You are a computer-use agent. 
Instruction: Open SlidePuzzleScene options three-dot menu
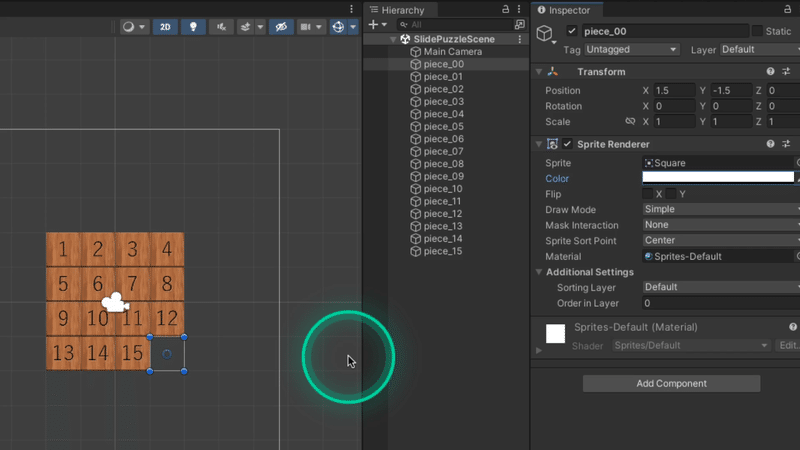point(520,39)
